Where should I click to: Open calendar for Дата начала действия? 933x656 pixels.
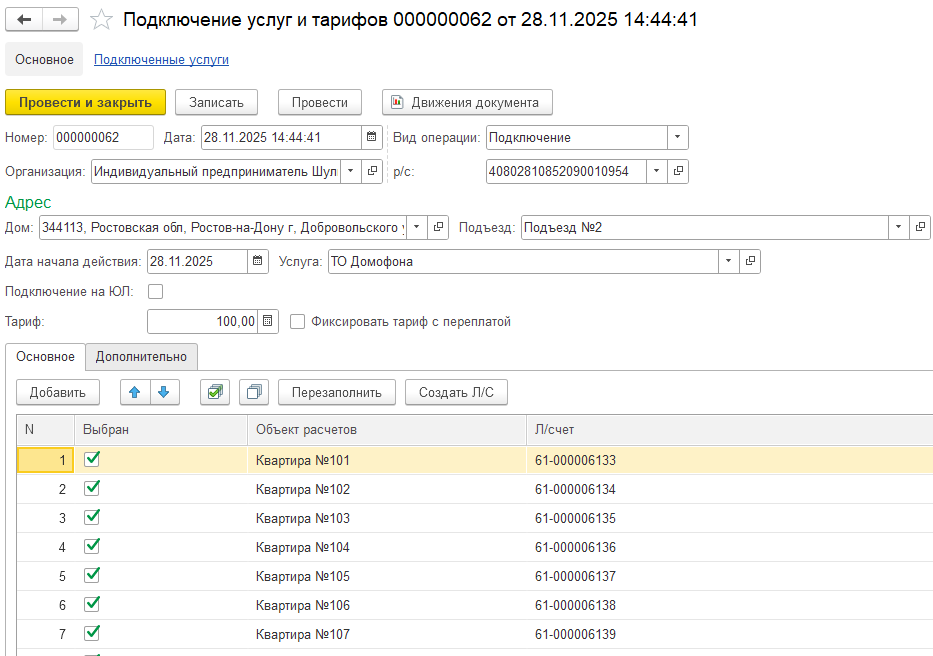pyautogui.click(x=257, y=261)
